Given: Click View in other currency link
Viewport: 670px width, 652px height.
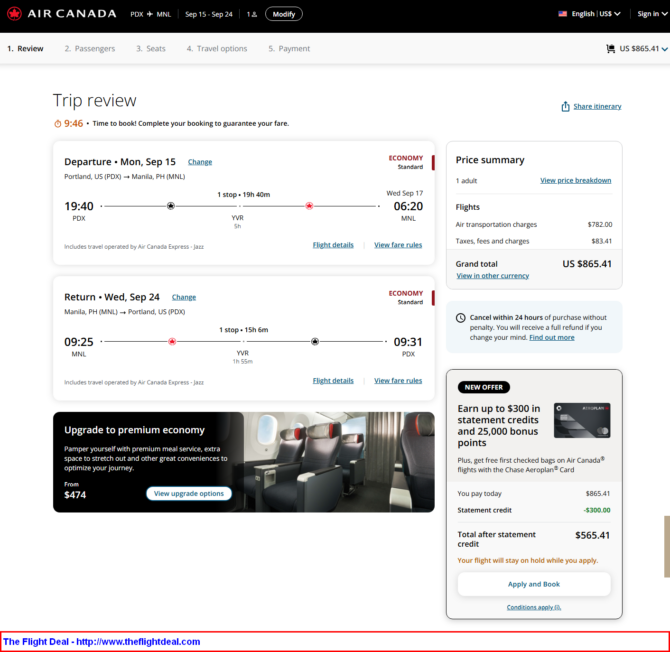Looking at the screenshot, I should pyautogui.click(x=492, y=276).
